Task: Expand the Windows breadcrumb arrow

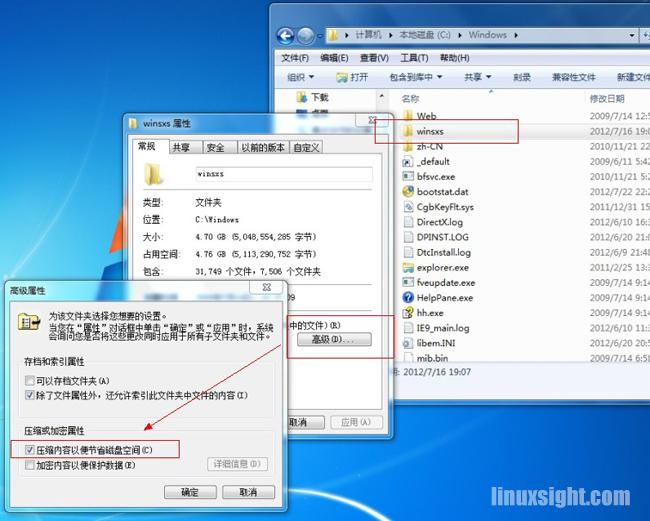Action: click(x=516, y=35)
